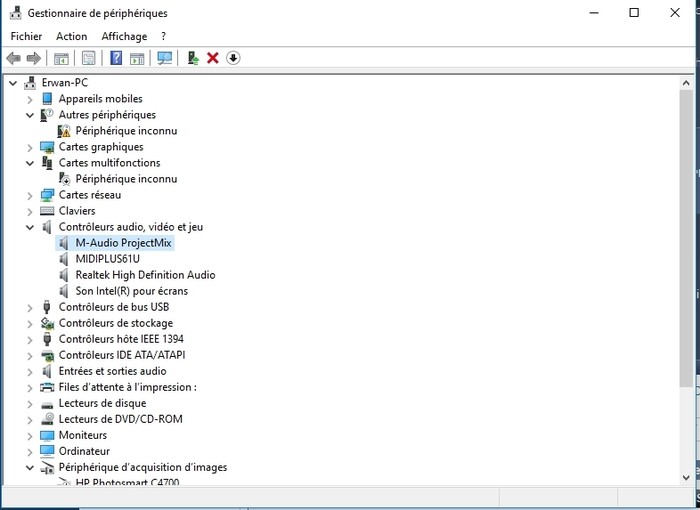The width and height of the screenshot is (700, 510).
Task: Click the USB plug icon beside Contrôleurs de bus USB
Action: point(47,307)
